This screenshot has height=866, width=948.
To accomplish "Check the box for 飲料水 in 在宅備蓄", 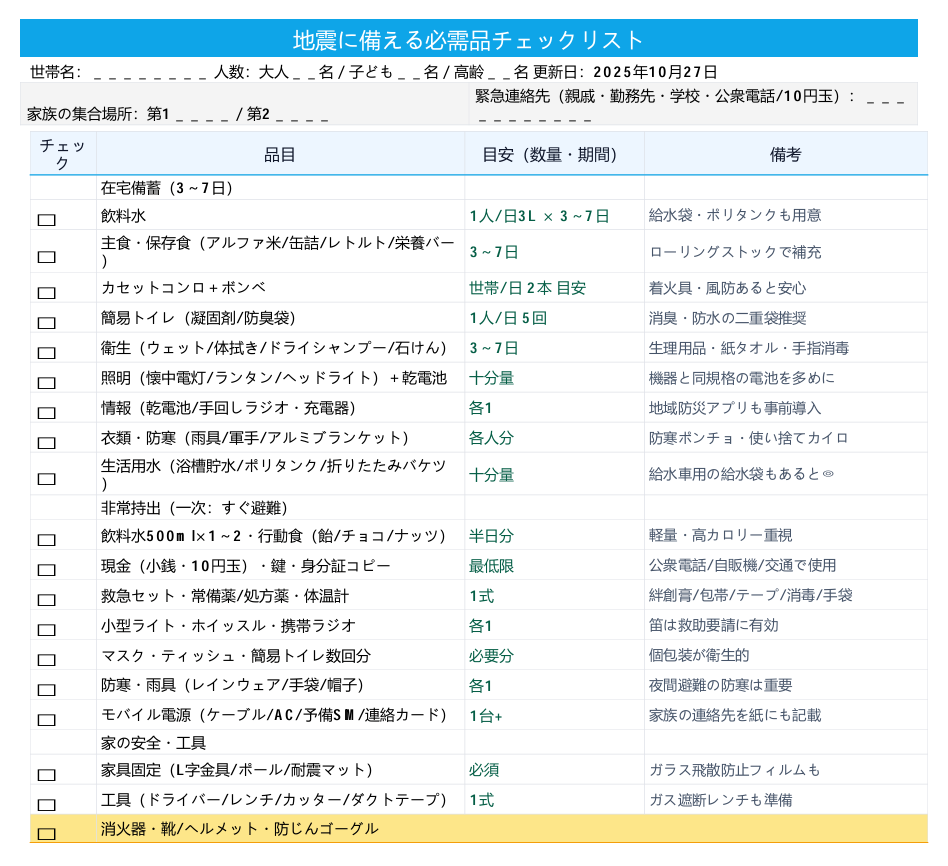I will click(x=46, y=220).
